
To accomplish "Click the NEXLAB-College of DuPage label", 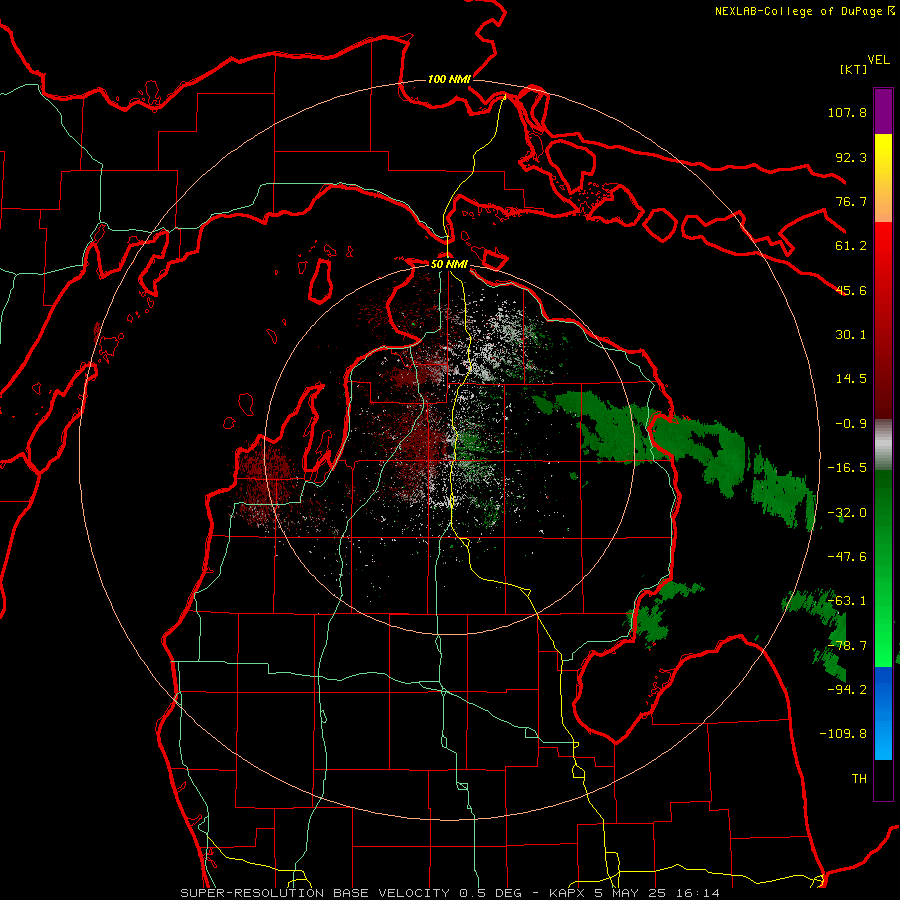I will [x=798, y=11].
